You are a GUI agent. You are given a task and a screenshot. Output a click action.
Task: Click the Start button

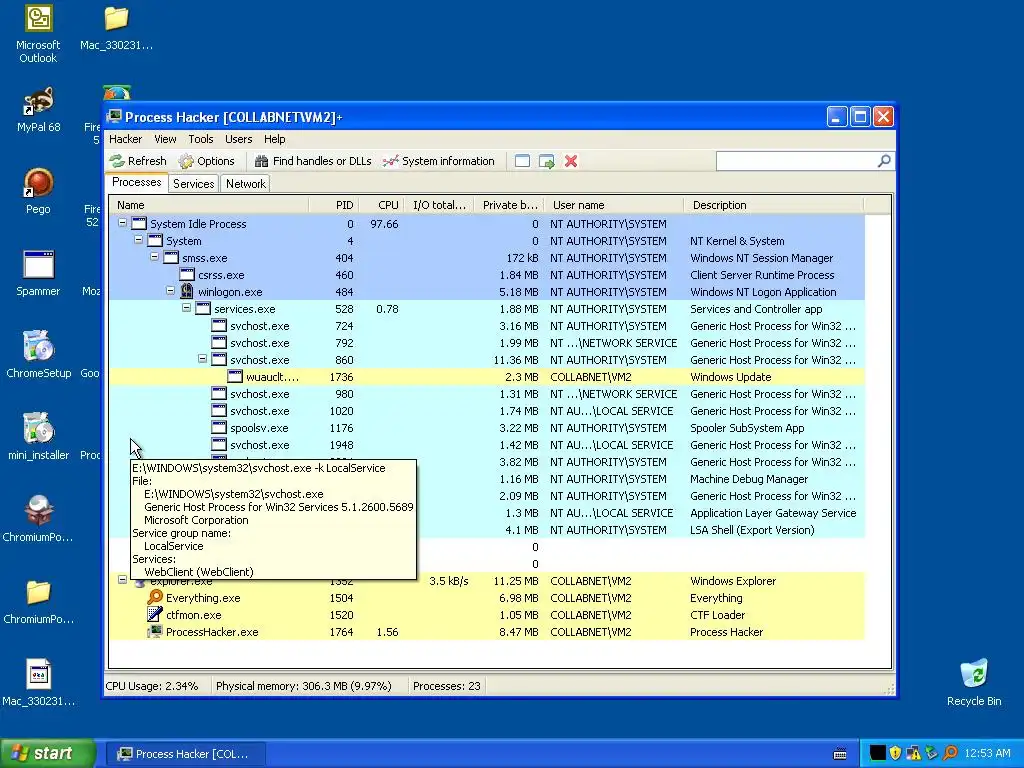[48, 753]
